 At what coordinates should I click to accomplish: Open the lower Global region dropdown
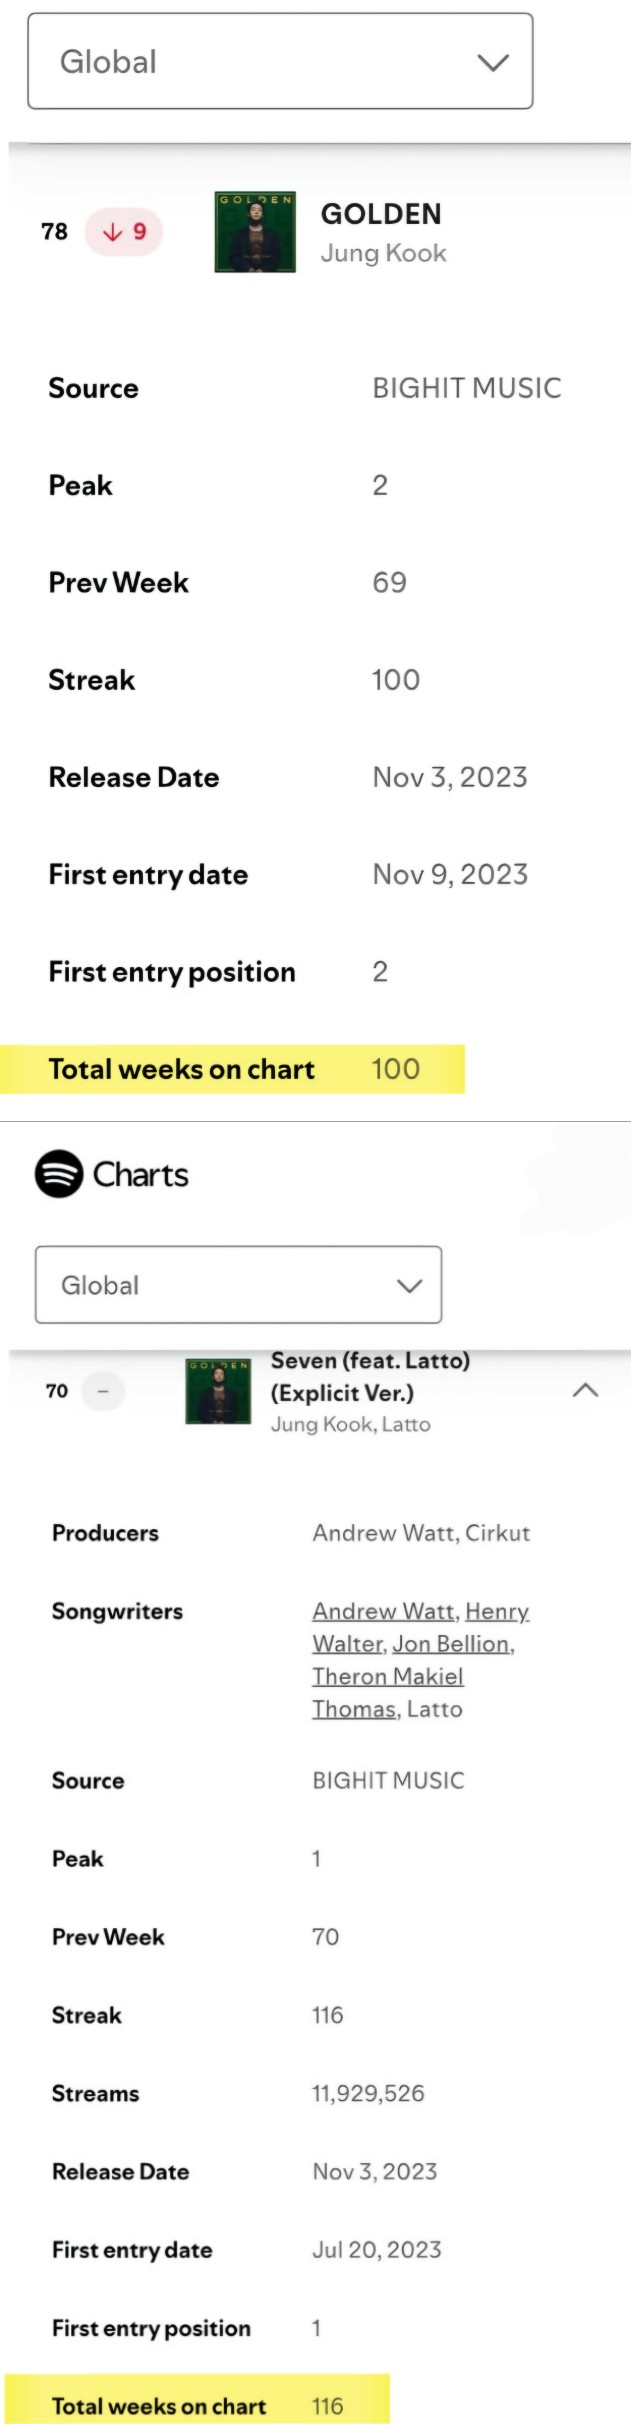pos(238,1285)
